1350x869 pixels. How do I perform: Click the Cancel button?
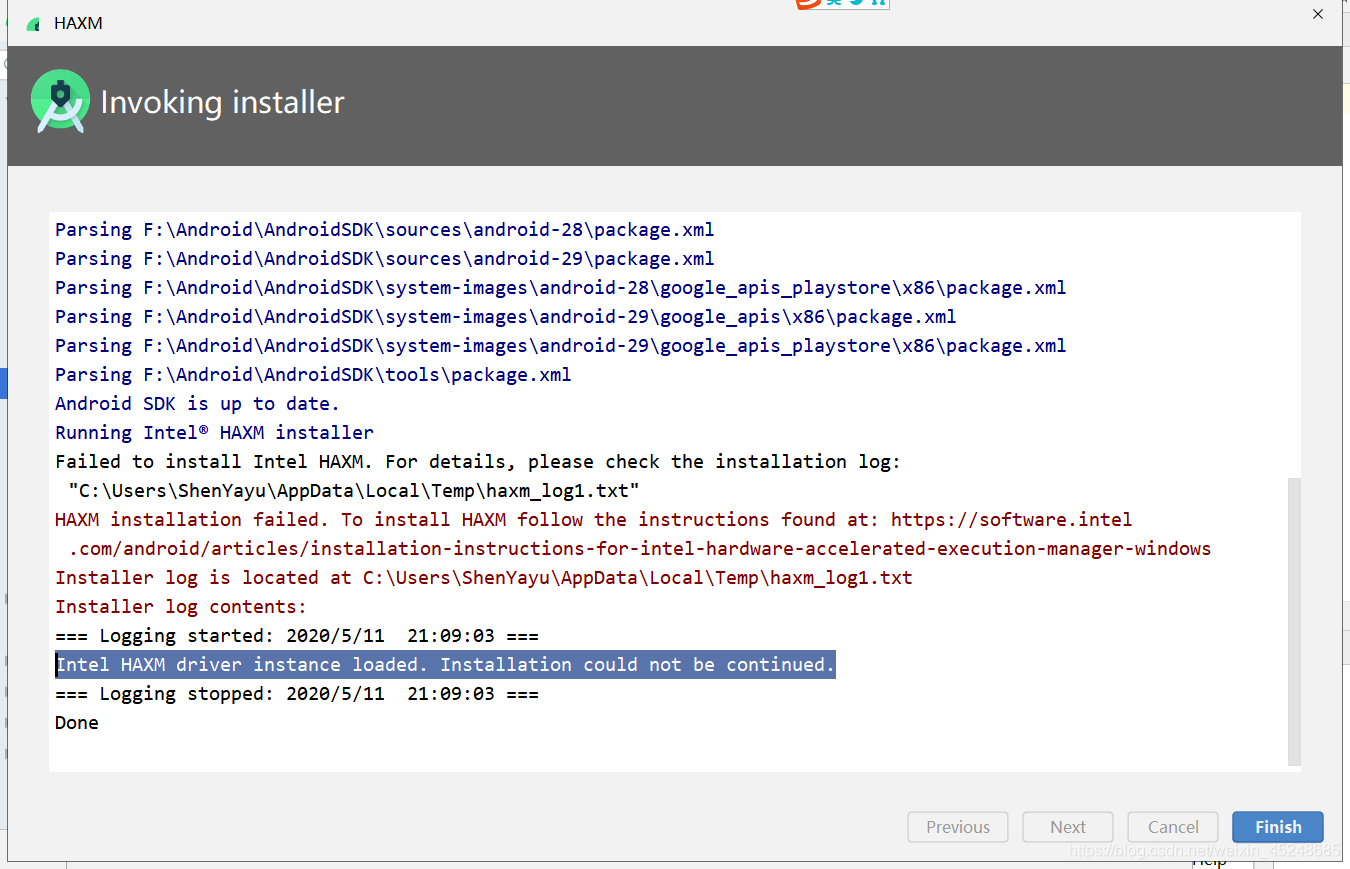(x=1172, y=827)
